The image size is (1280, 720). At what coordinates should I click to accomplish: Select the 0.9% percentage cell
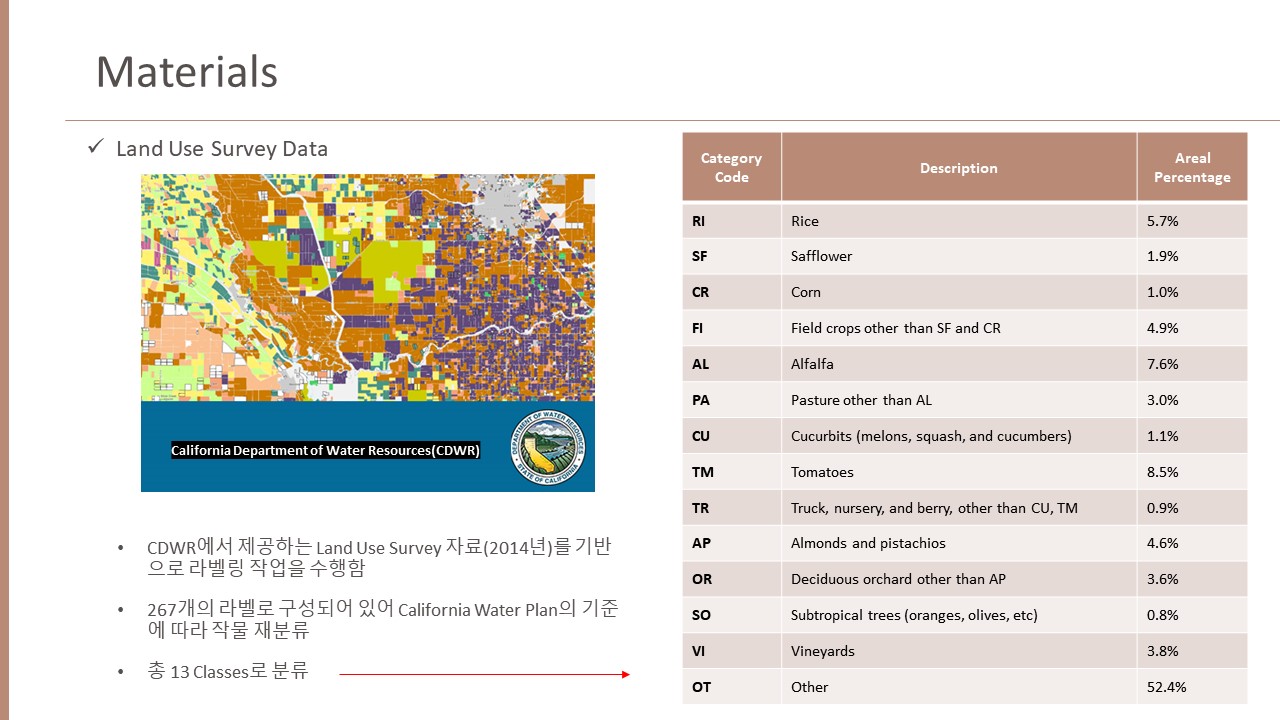click(x=1192, y=508)
